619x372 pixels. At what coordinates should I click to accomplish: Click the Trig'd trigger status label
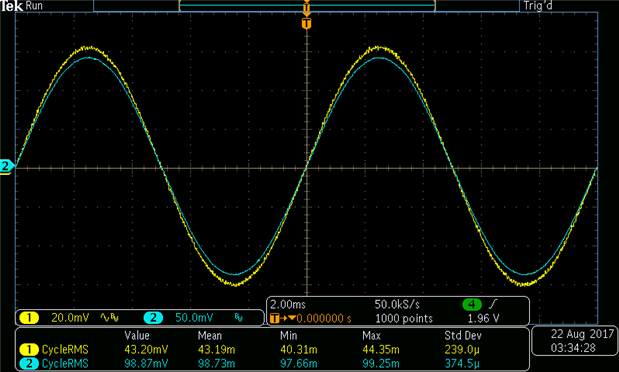(538, 6)
